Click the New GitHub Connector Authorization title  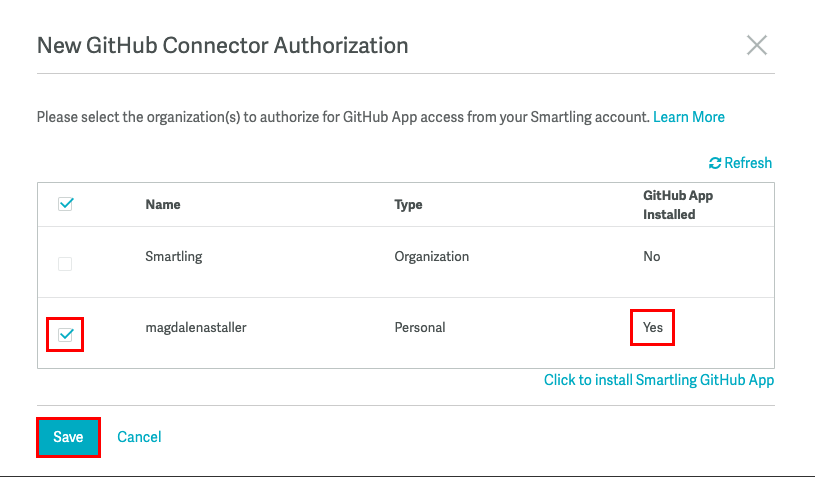click(x=222, y=45)
